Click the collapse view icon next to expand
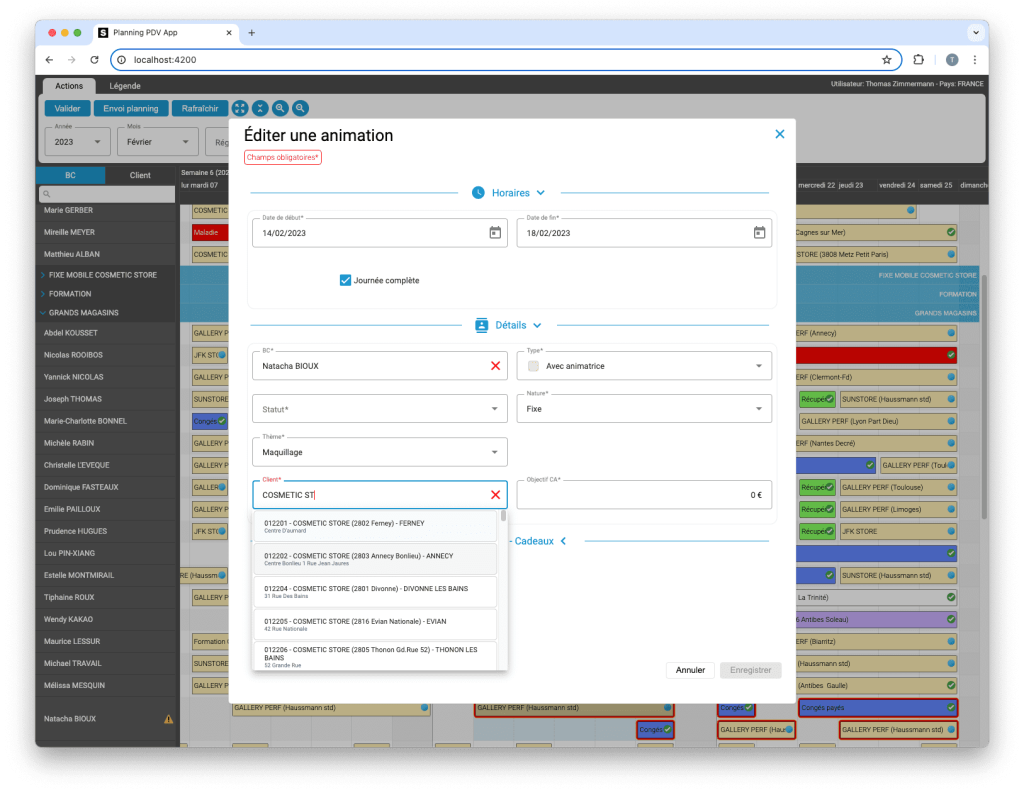This screenshot has height=790, width=1024. click(x=259, y=108)
